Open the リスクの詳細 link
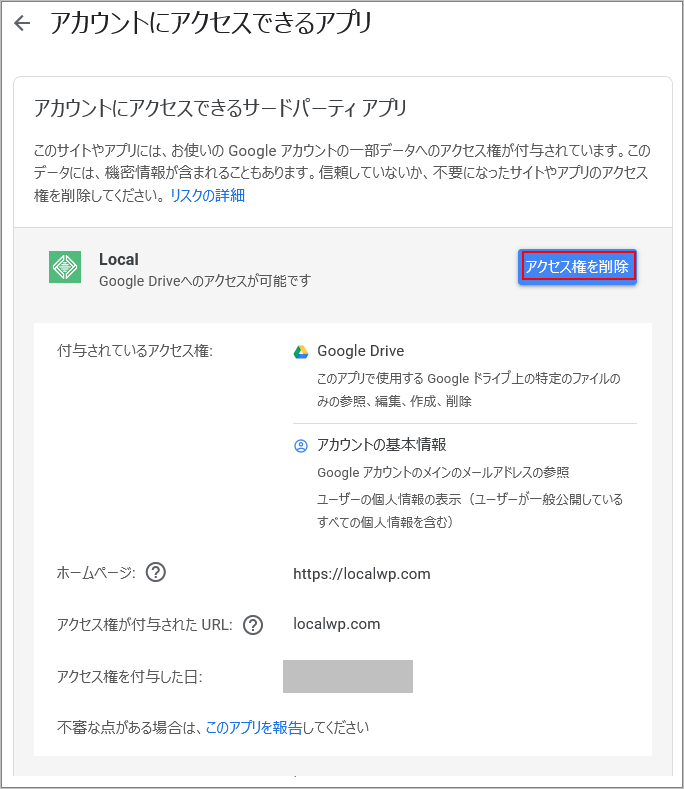The height and width of the screenshot is (789, 684). (208, 195)
